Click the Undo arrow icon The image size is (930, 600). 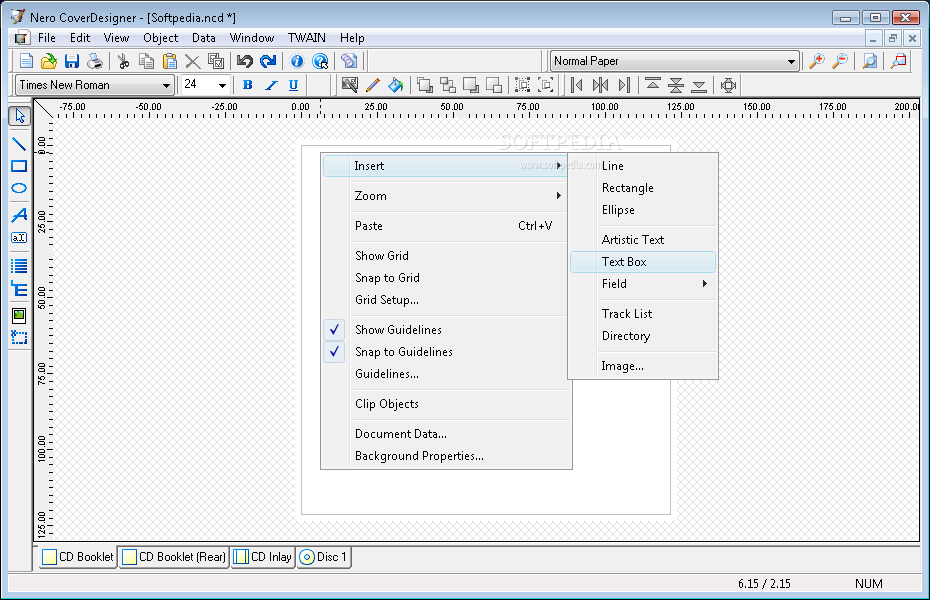tap(244, 61)
